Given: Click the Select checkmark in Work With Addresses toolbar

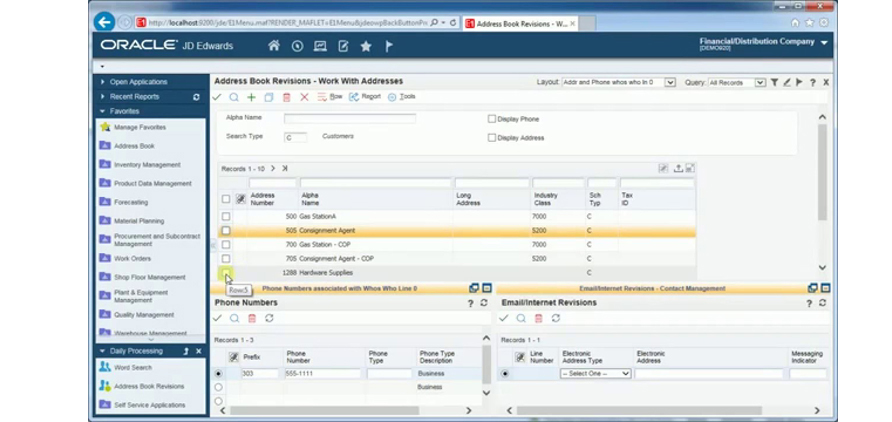Looking at the screenshot, I should coord(217,97).
